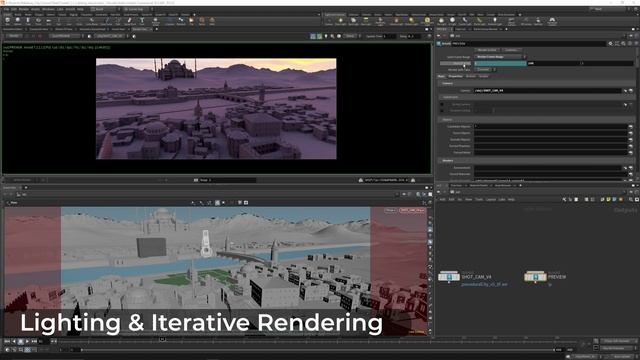Toggle the first checkbox under Overrides
This screenshot has height=360, width=640.
pyautogui.click(x=442, y=104)
